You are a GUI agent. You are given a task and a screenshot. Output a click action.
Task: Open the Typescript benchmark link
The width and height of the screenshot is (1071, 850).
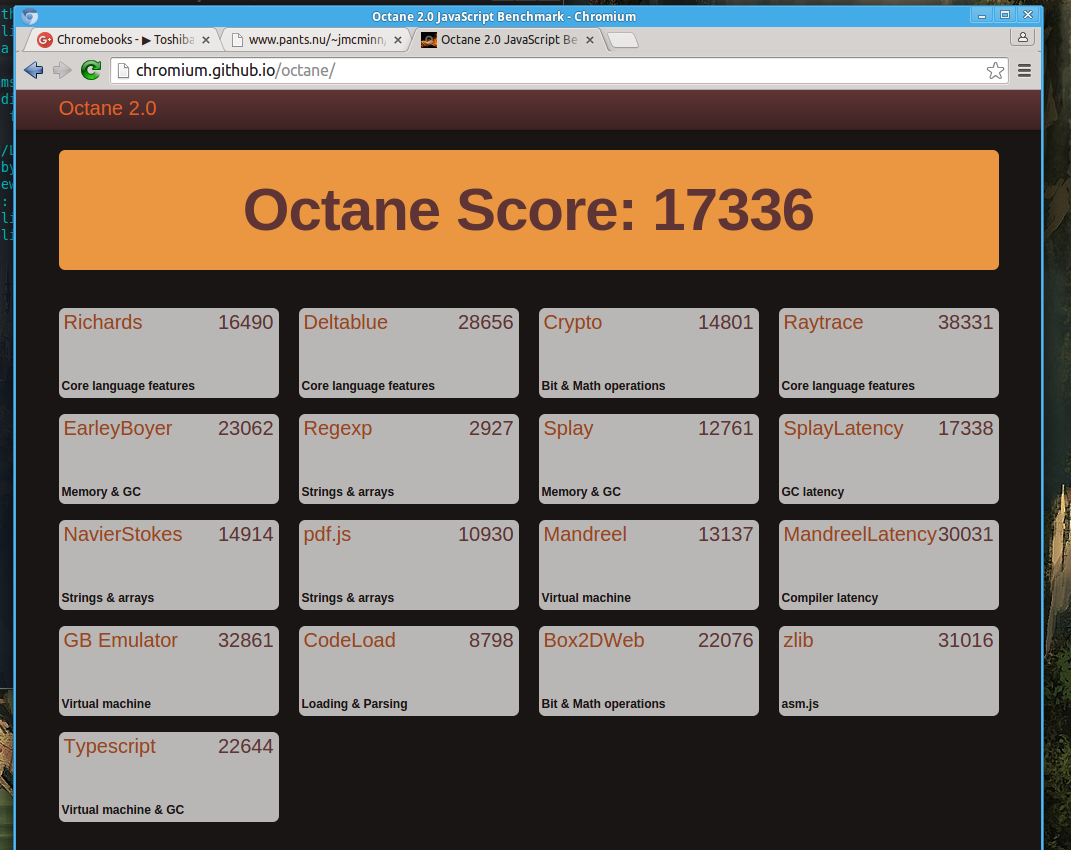point(109,746)
